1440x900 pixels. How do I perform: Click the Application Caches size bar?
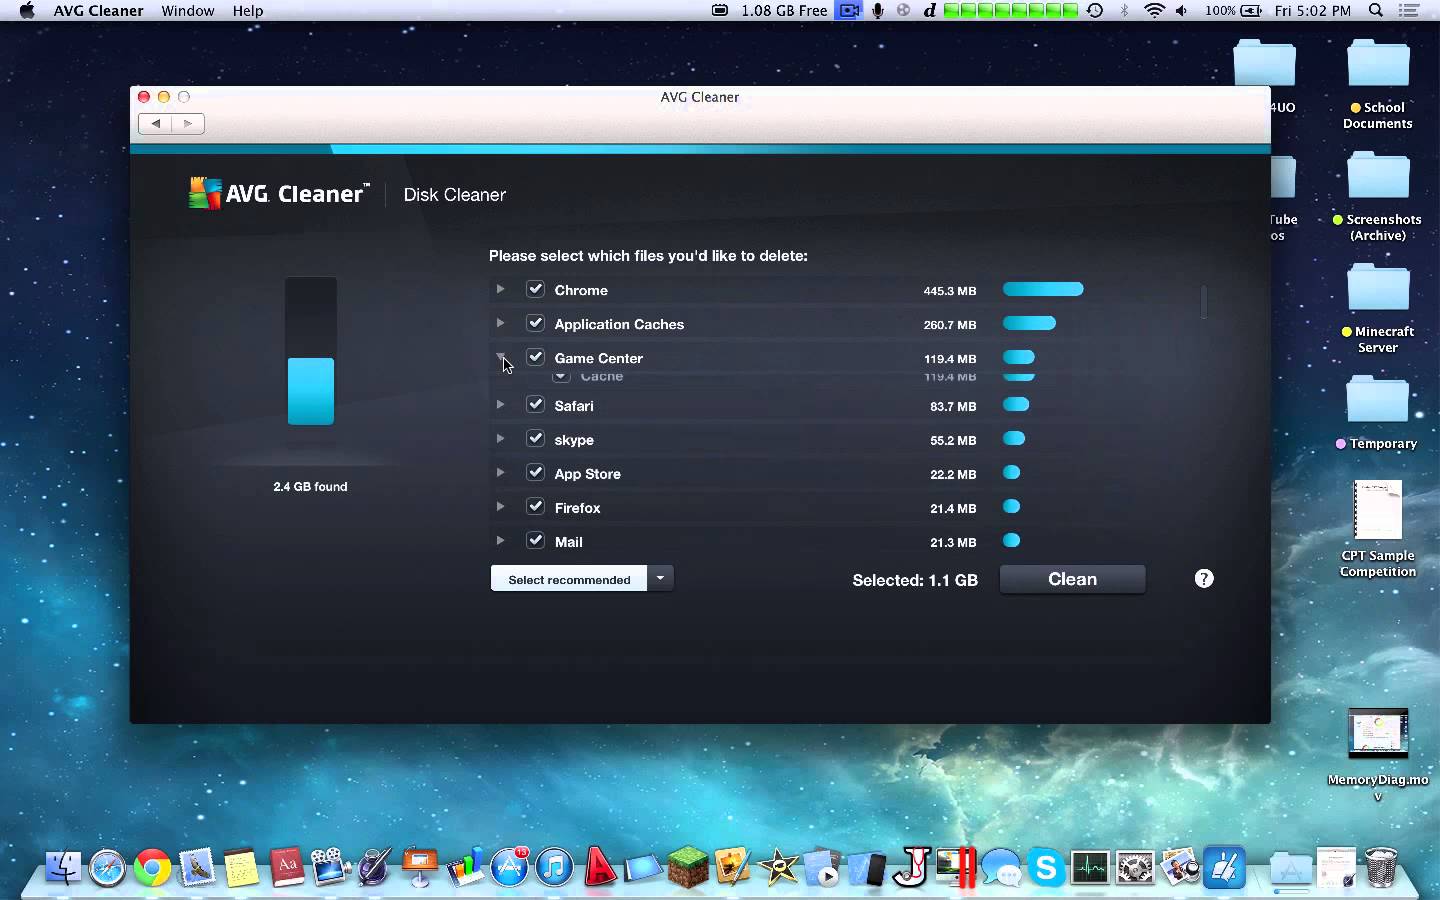pos(1030,323)
